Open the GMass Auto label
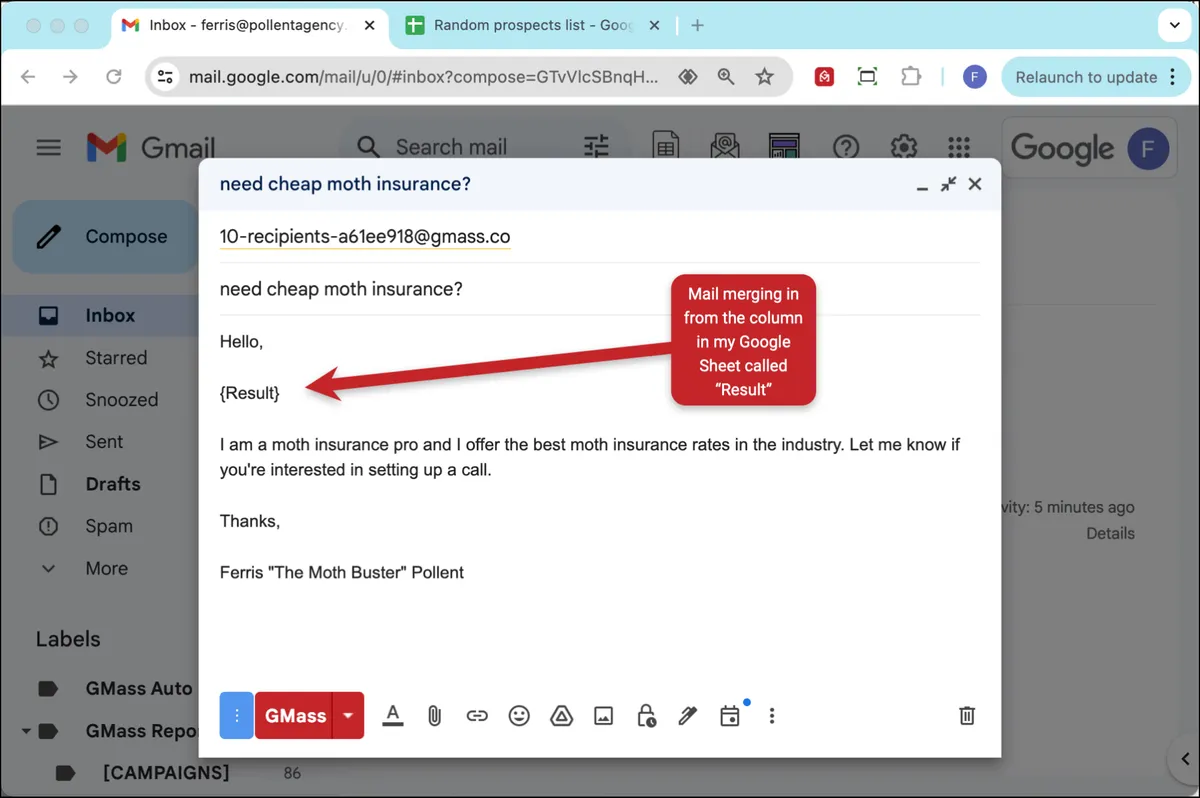The width and height of the screenshot is (1200, 798). [138, 689]
